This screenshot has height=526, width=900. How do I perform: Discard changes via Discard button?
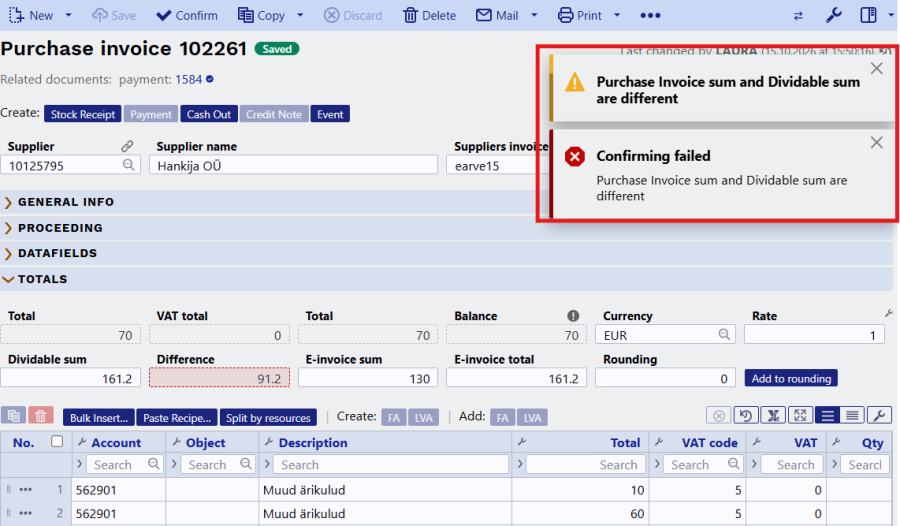tap(353, 16)
